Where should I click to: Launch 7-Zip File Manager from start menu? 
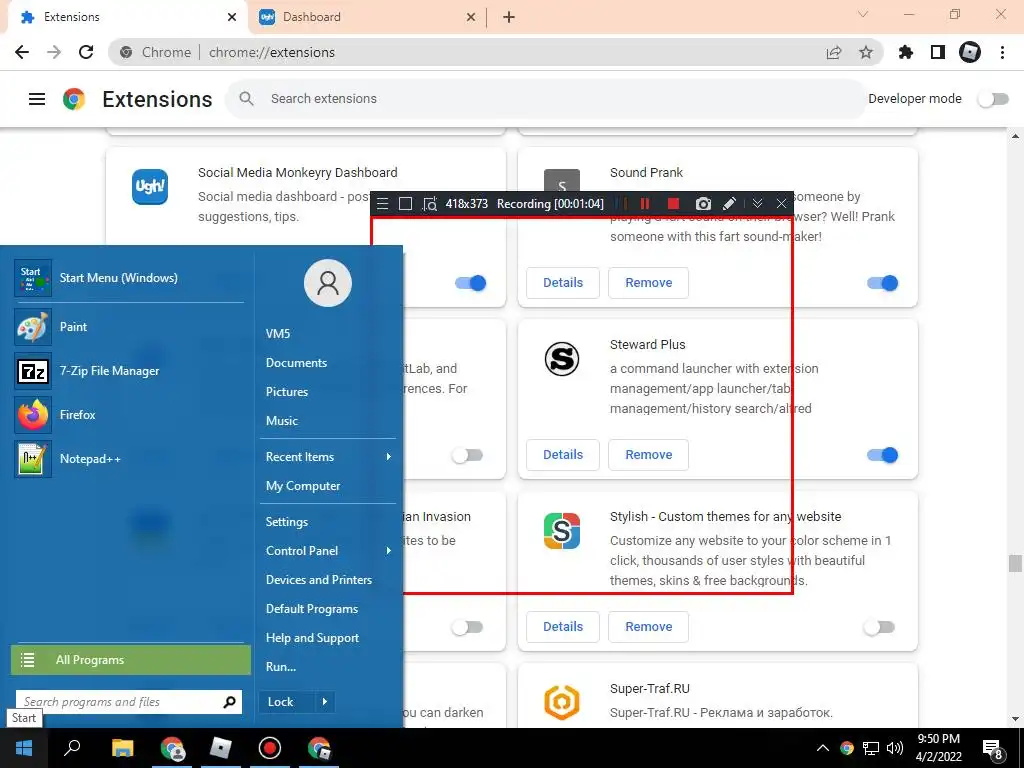point(129,371)
